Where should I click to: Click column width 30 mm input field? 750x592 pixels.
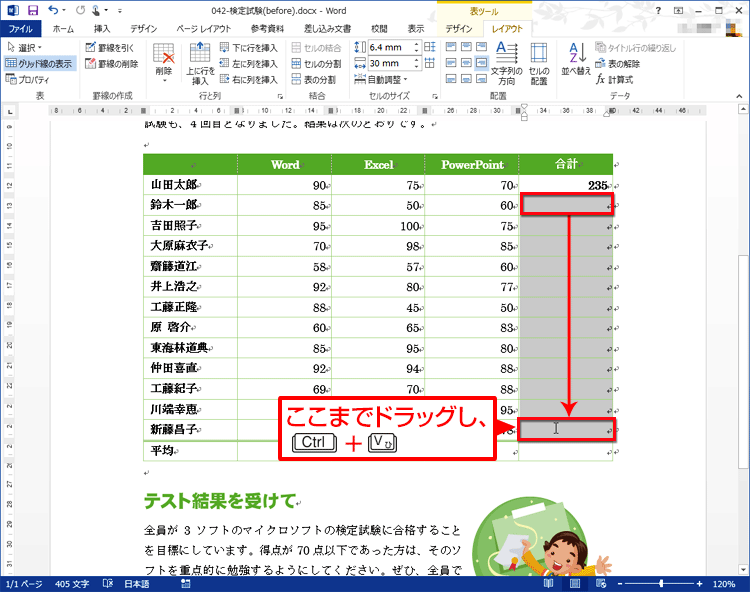tap(390, 63)
